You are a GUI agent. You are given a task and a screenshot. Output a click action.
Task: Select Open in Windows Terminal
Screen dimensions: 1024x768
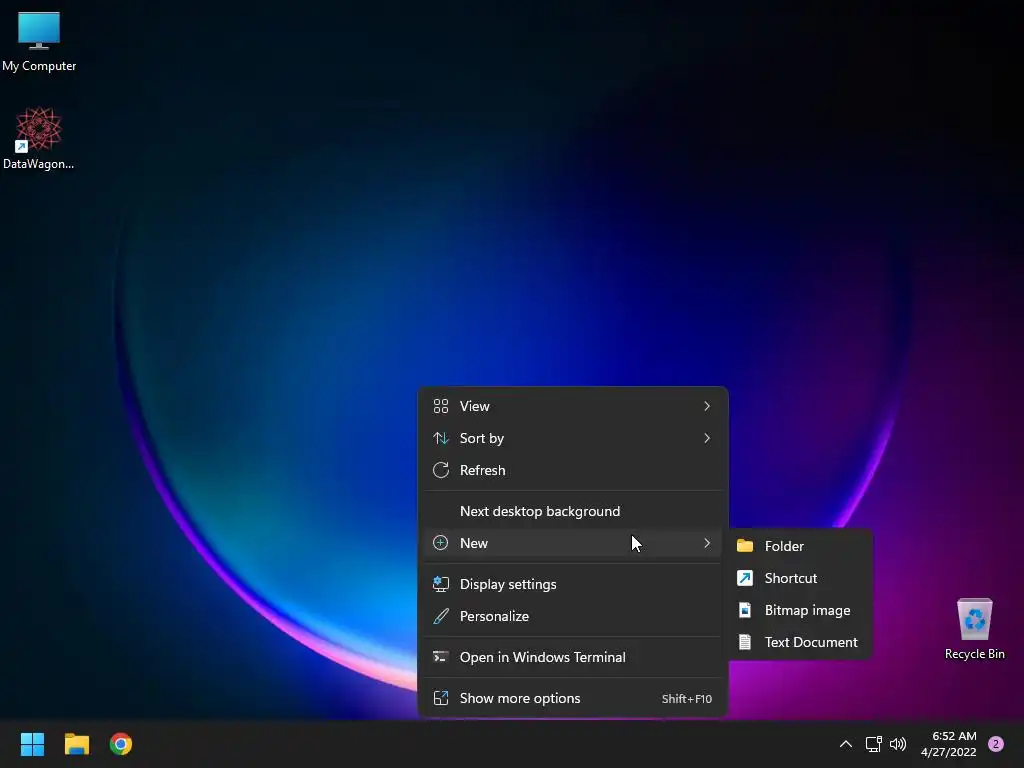click(x=572, y=658)
